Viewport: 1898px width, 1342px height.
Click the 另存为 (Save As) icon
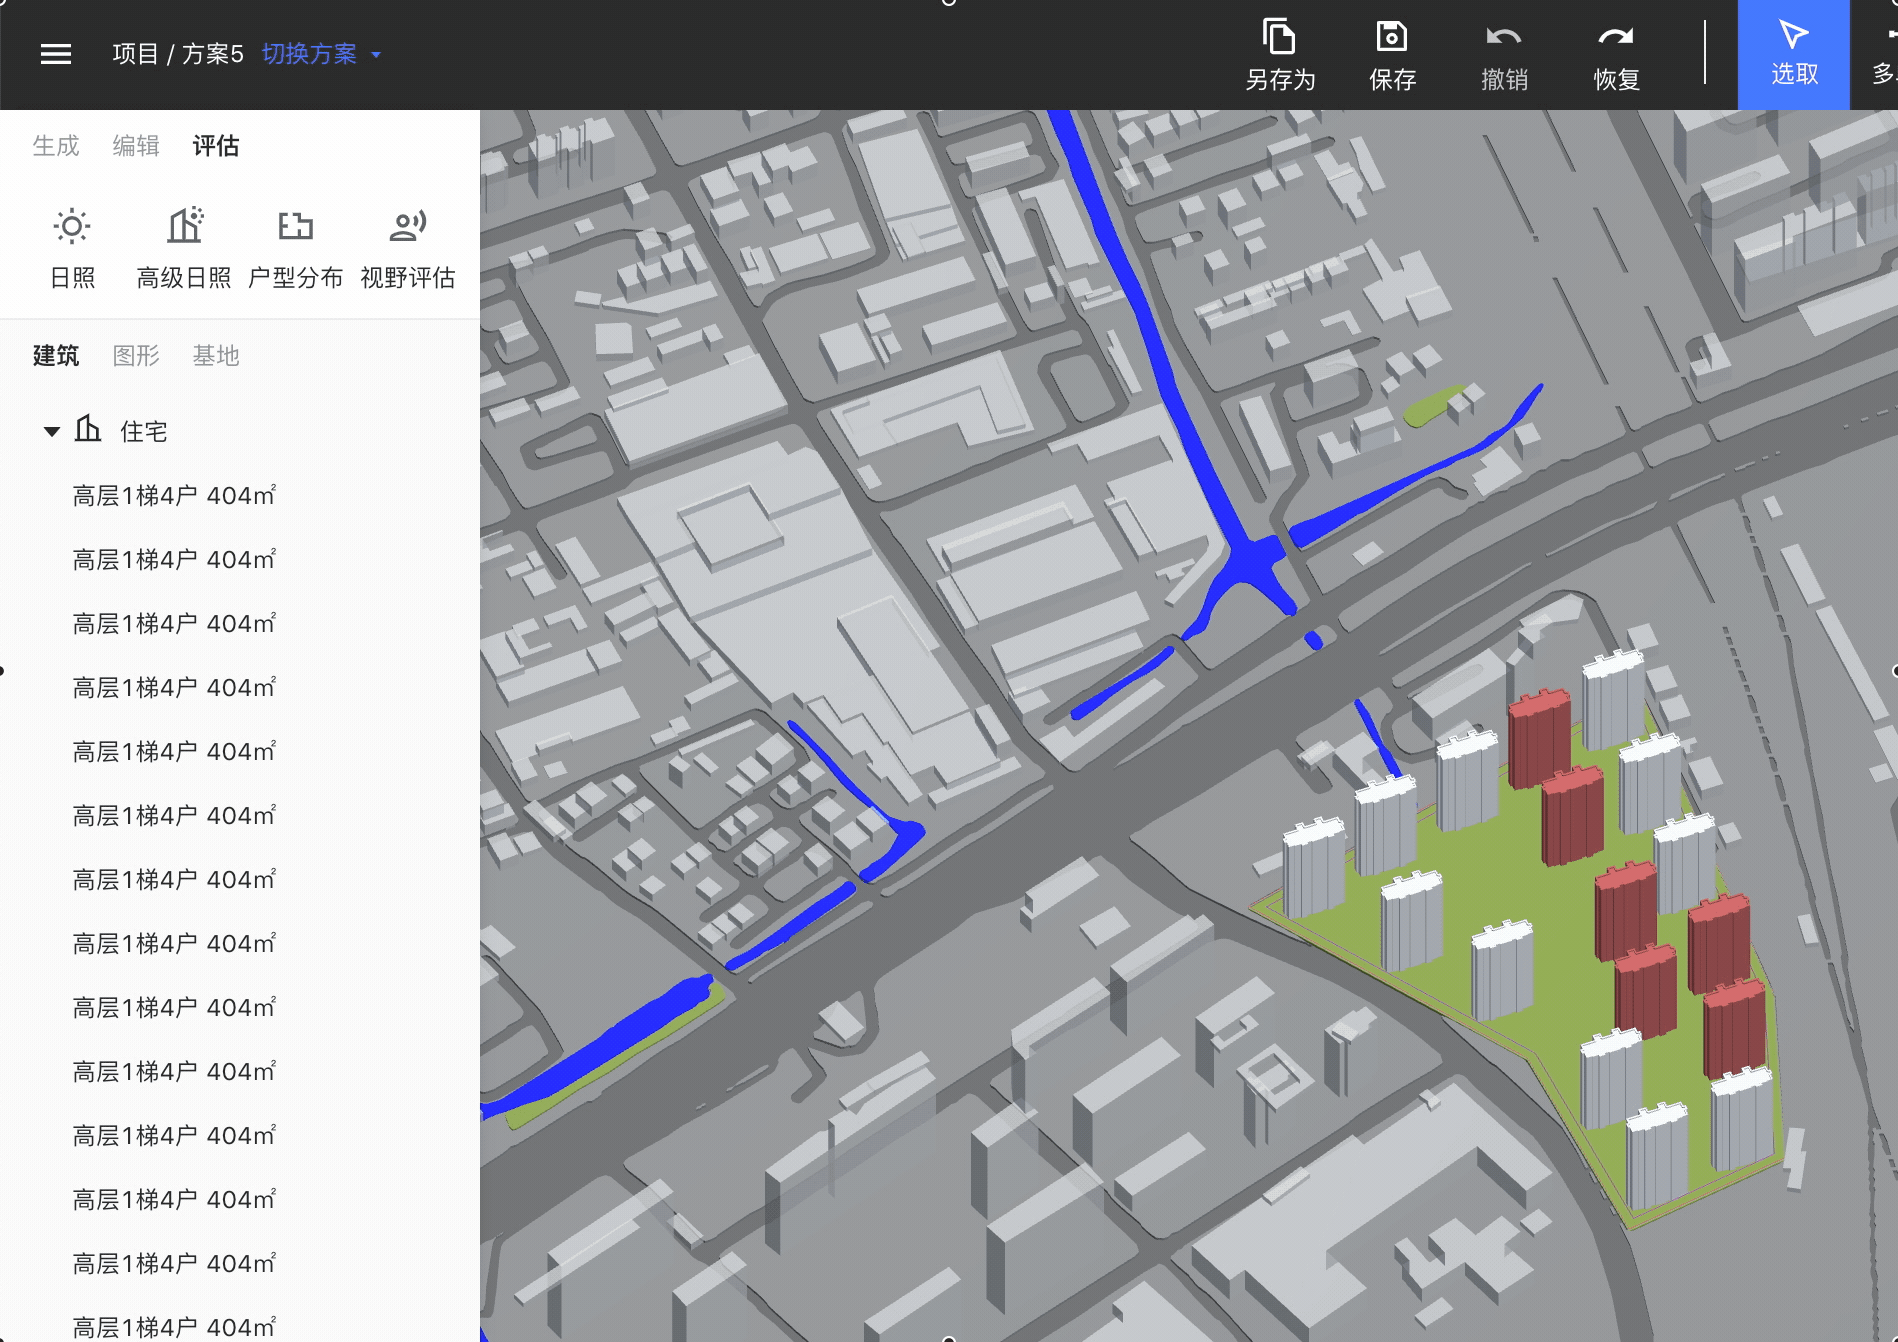[x=1280, y=55]
